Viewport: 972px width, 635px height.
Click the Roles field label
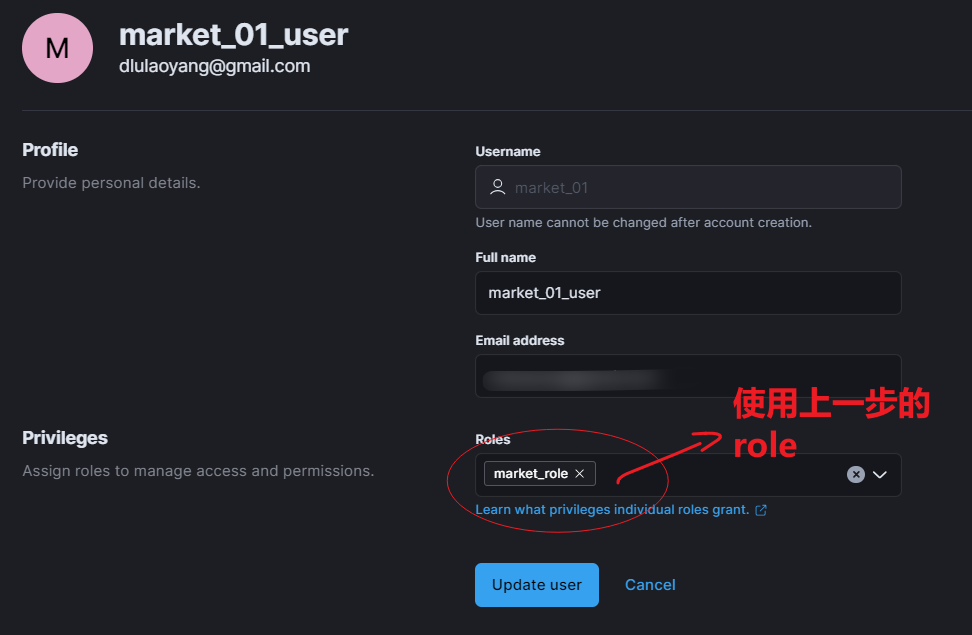click(493, 439)
